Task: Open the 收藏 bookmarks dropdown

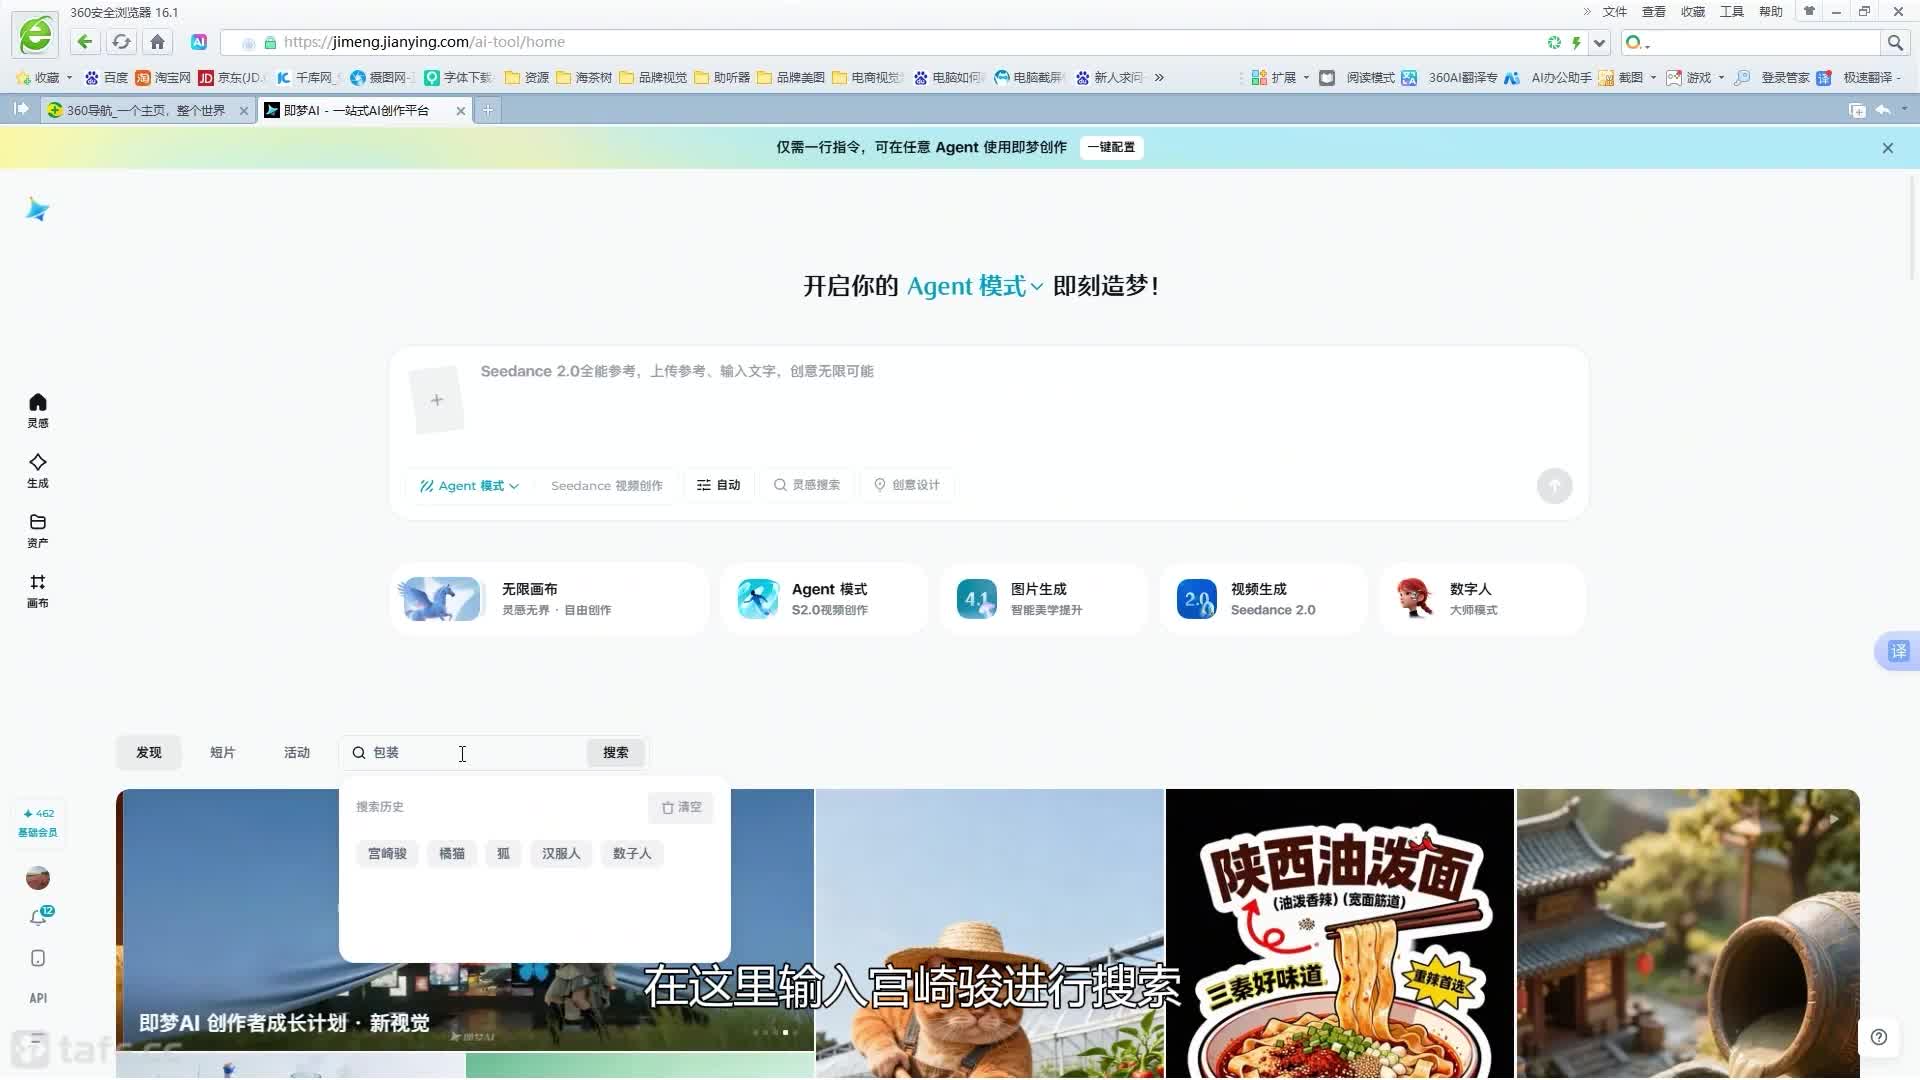Action: tap(44, 77)
